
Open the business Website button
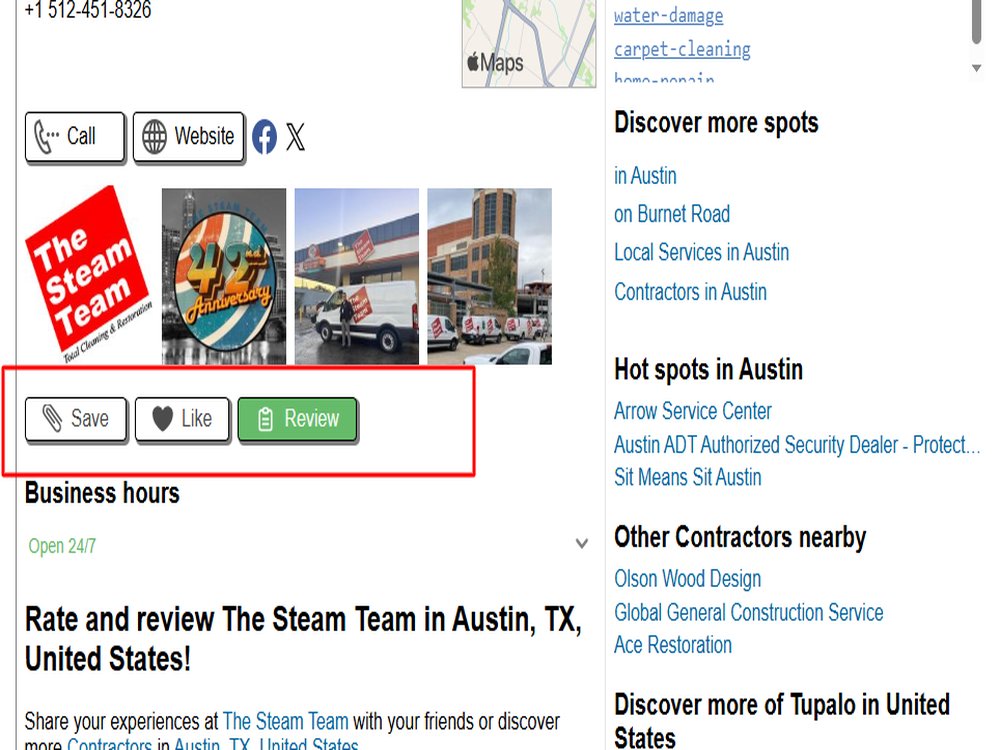(188, 136)
